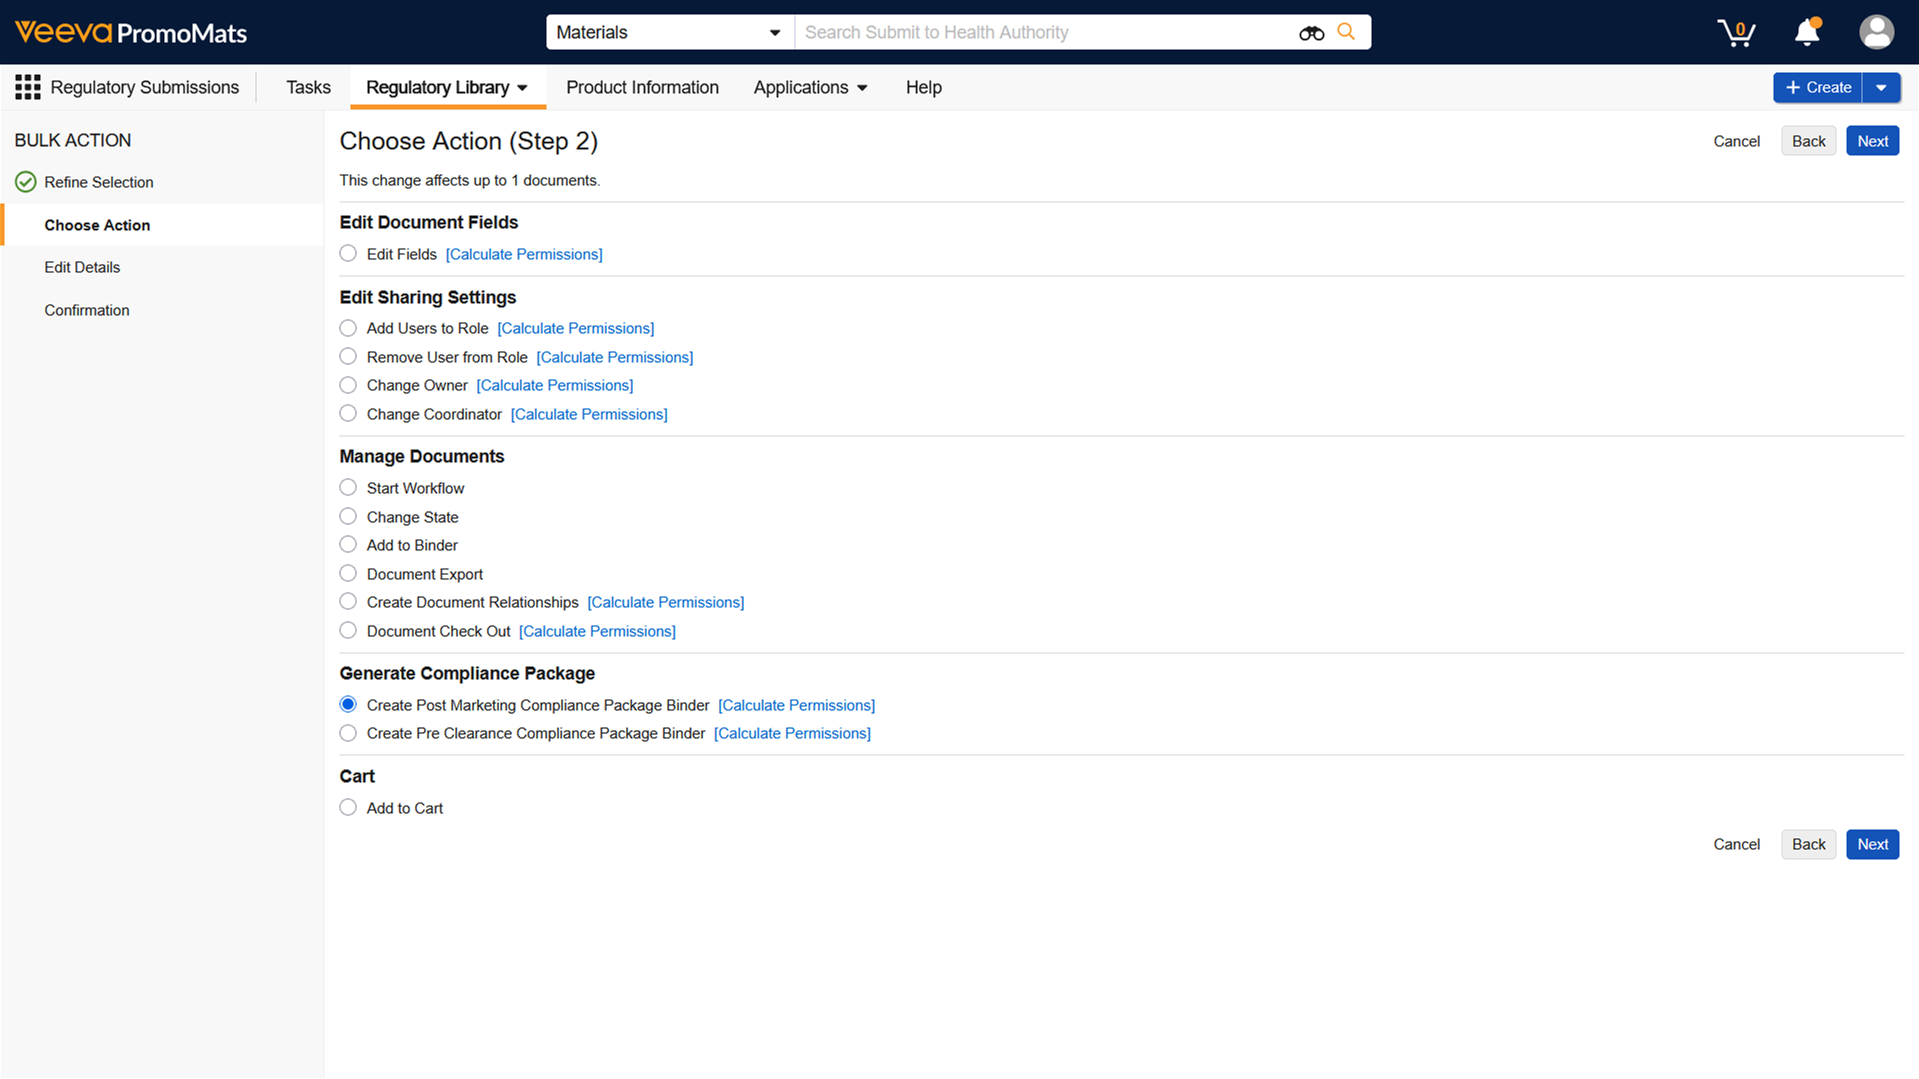1919x1079 pixels.
Task: Choose the Add to Cart radio button
Action: tap(348, 808)
